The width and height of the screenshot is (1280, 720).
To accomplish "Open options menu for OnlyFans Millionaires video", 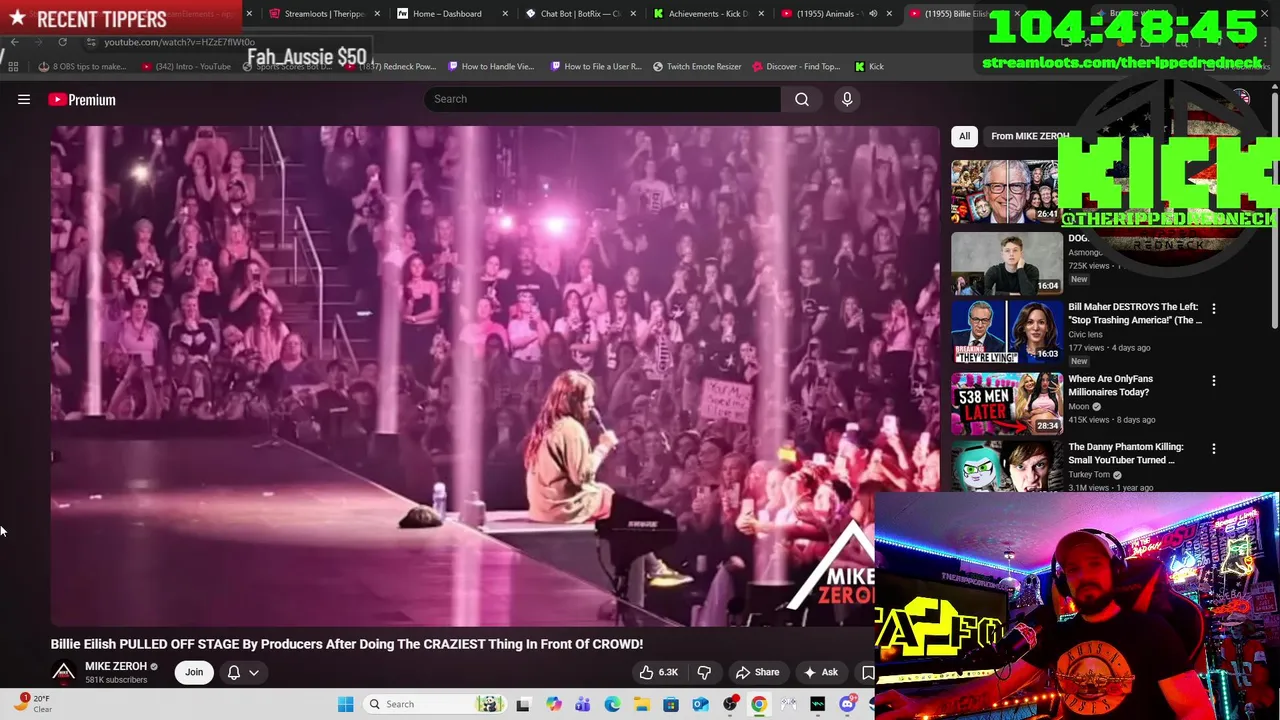I will point(1214,381).
